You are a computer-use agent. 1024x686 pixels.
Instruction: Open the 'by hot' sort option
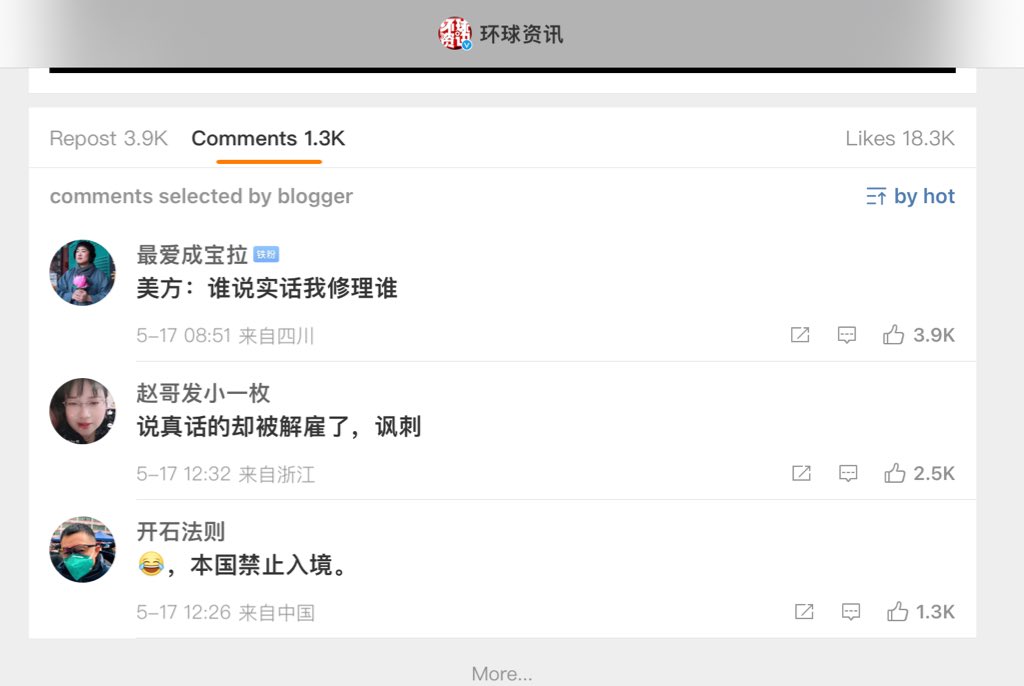tap(910, 196)
